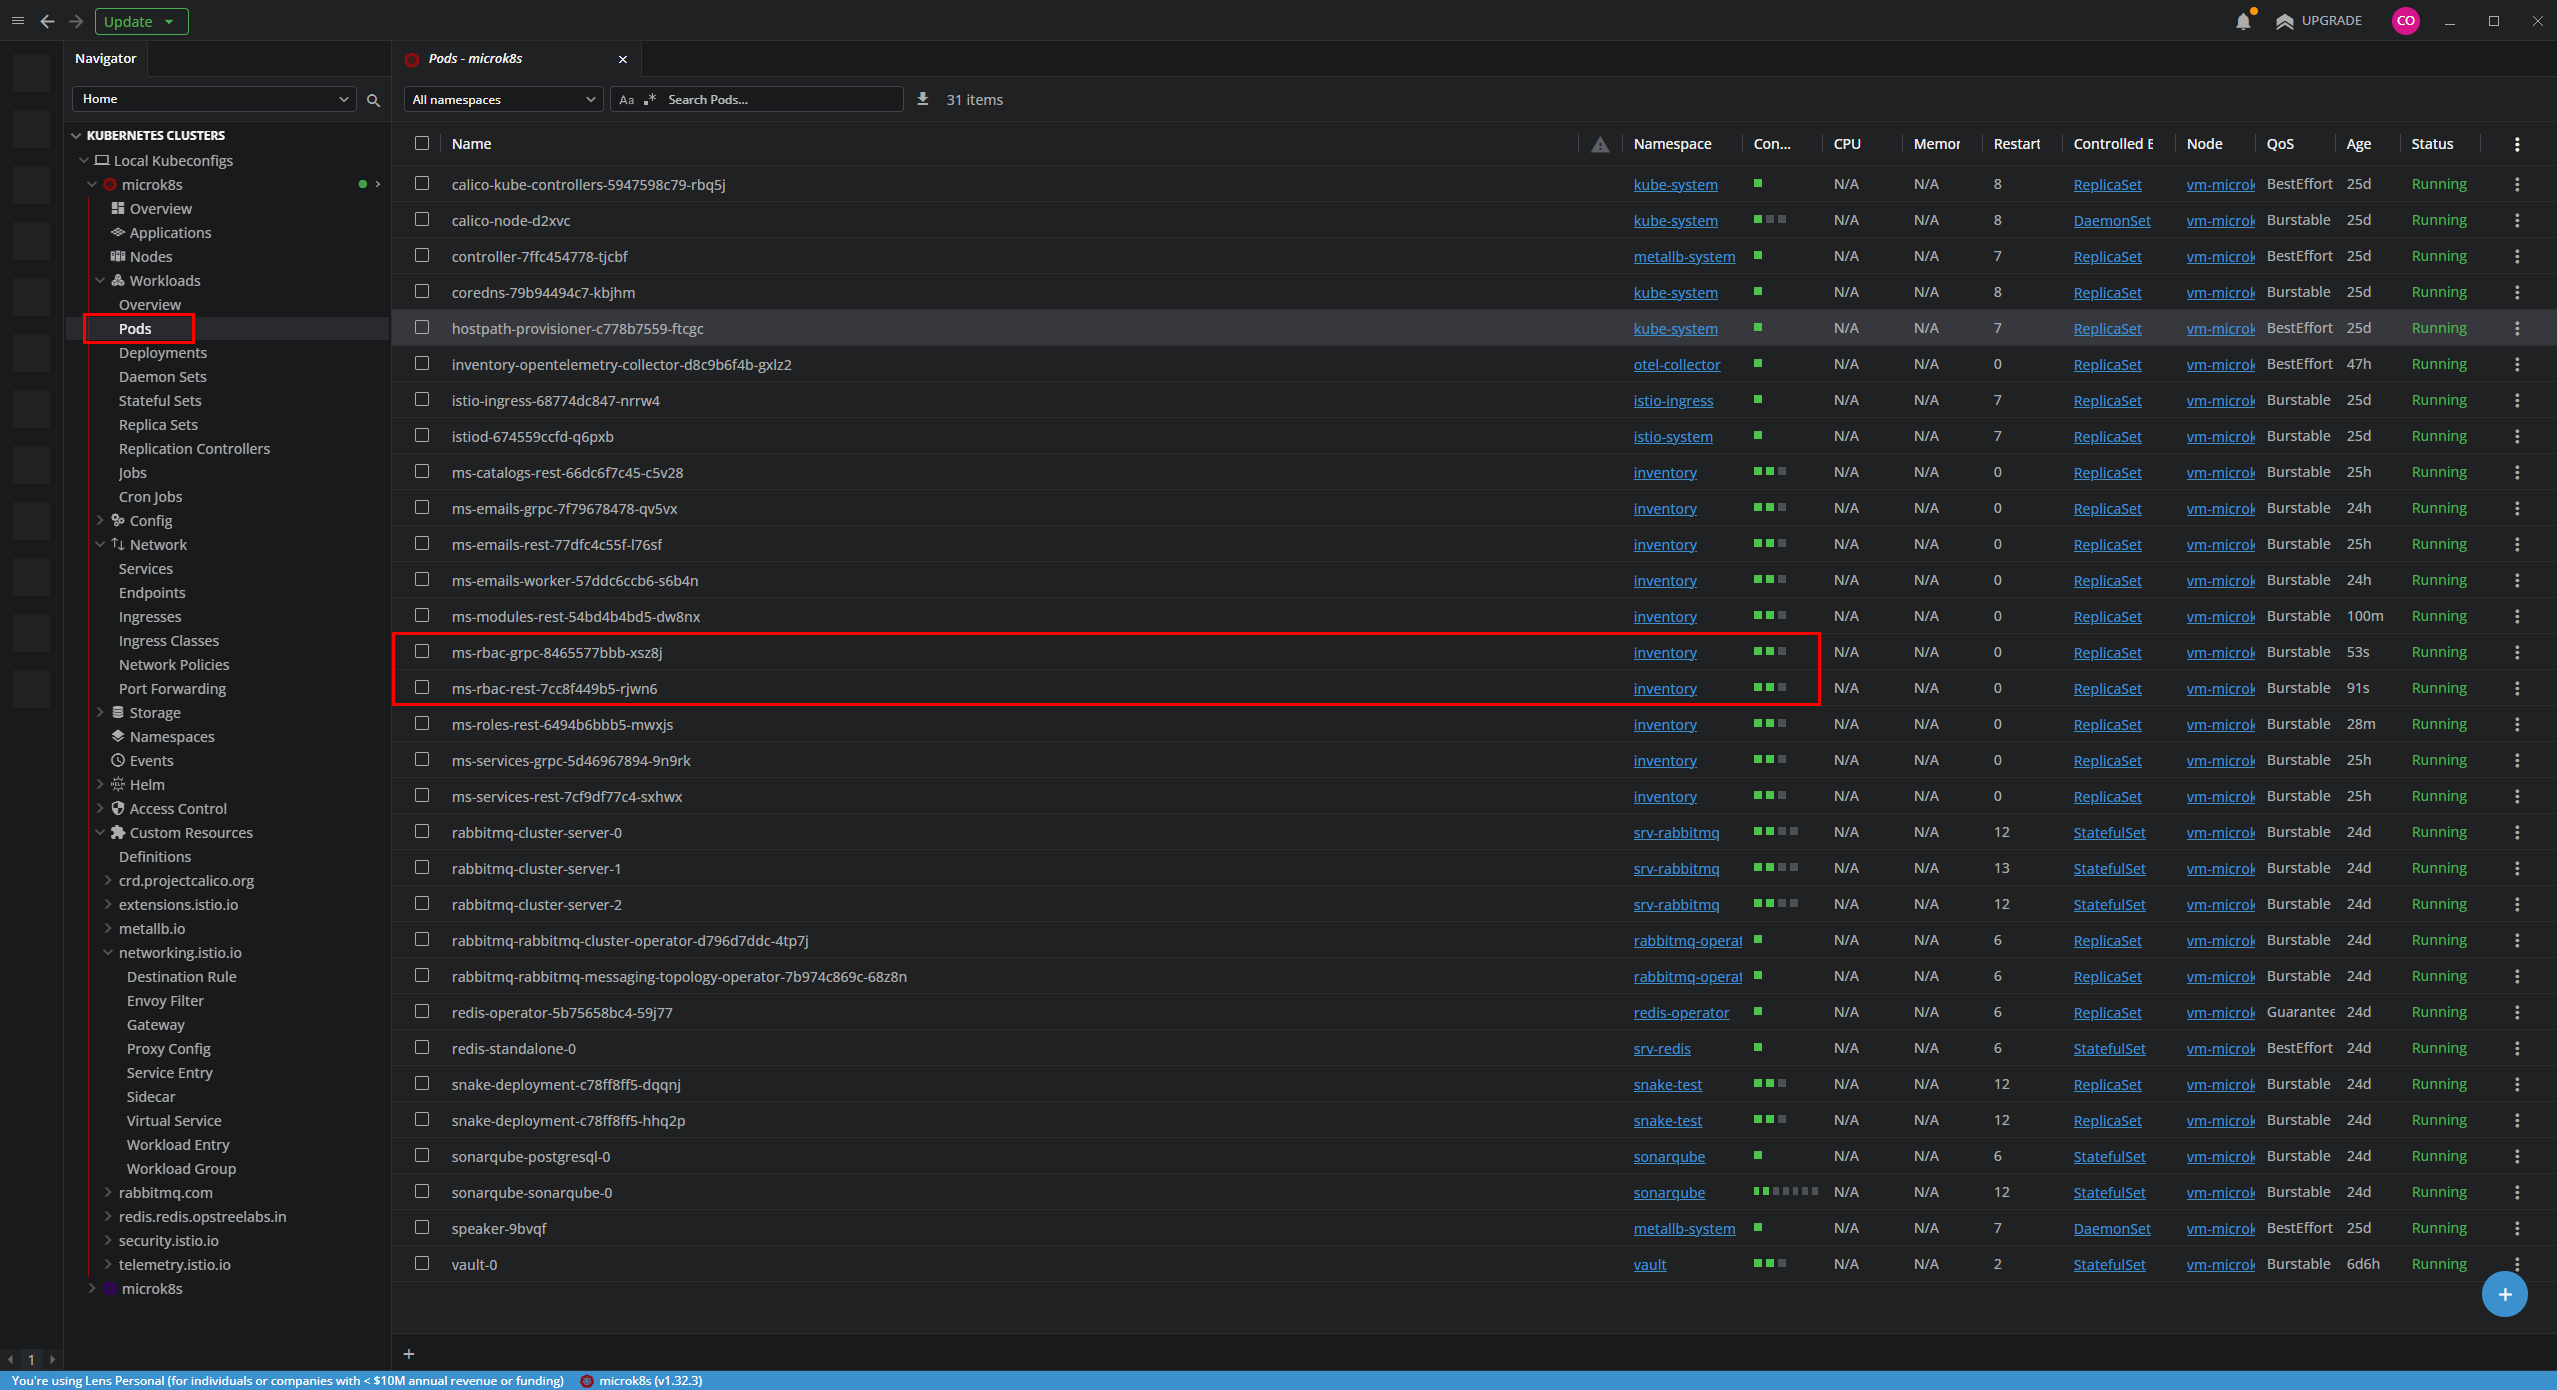Click the blue plus create-resource button
This screenshot has height=1390, width=2557.
[2504, 1294]
